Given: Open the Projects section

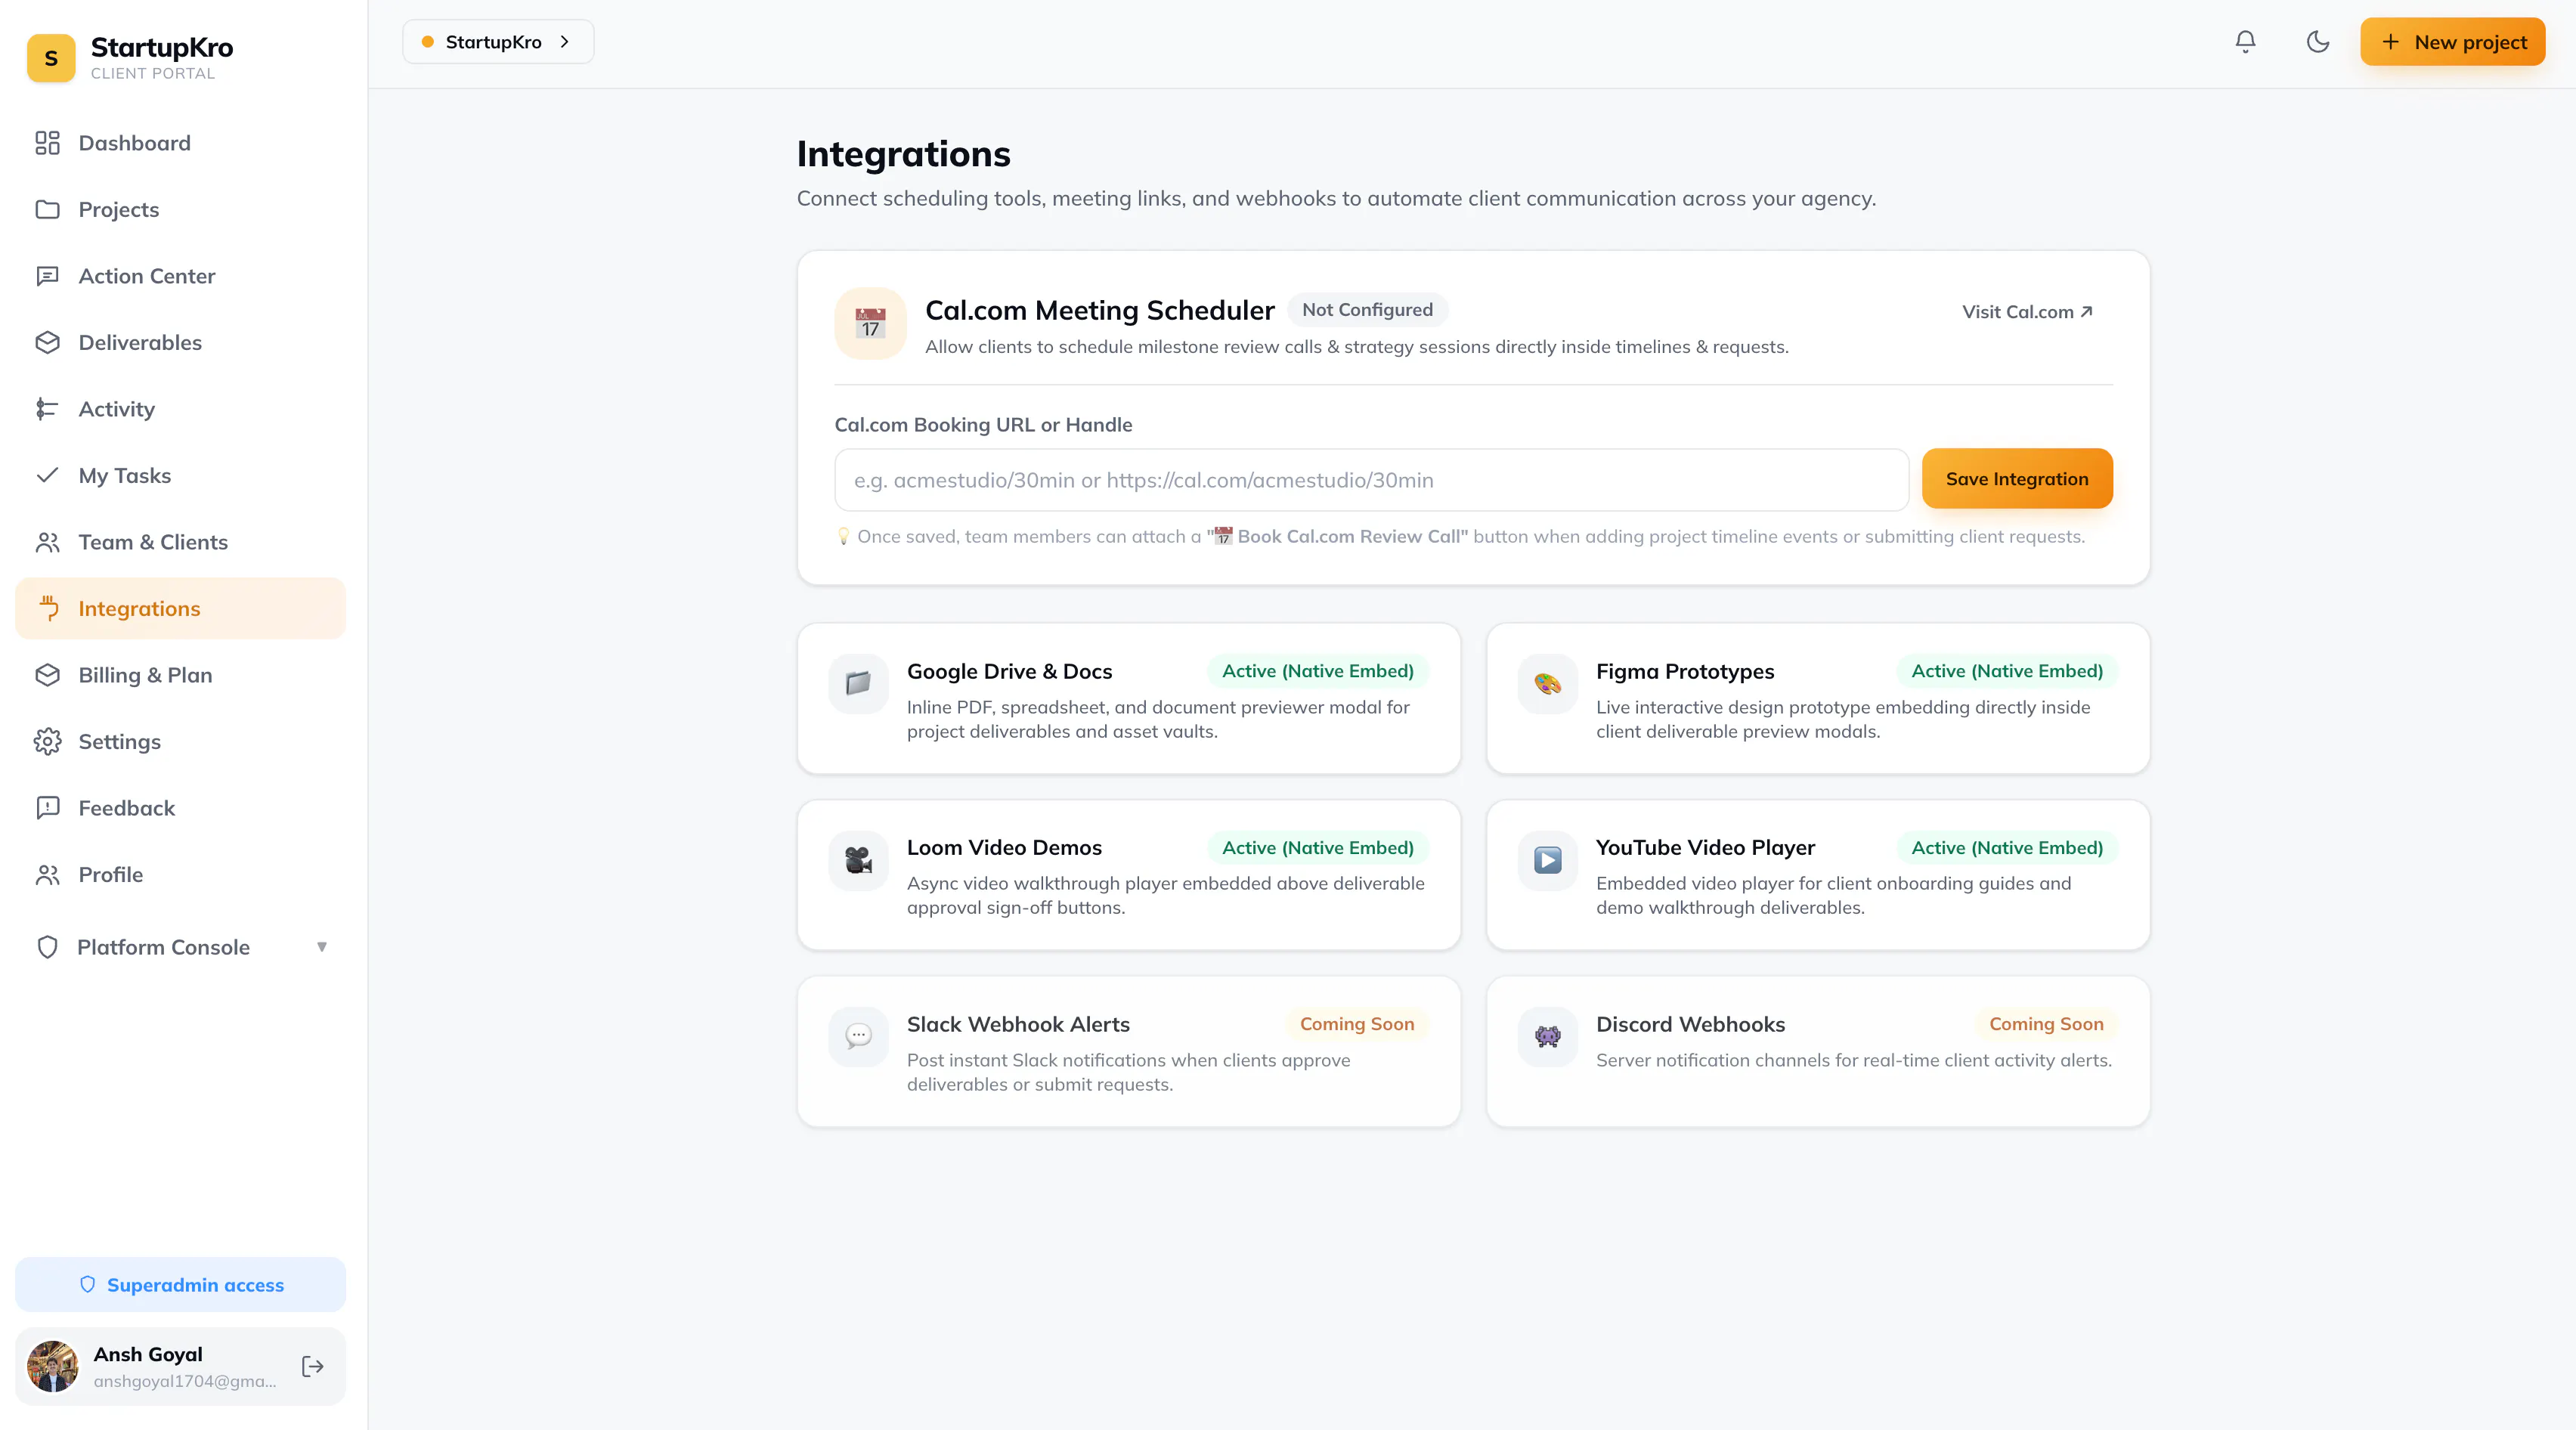Looking at the screenshot, I should 180,209.
